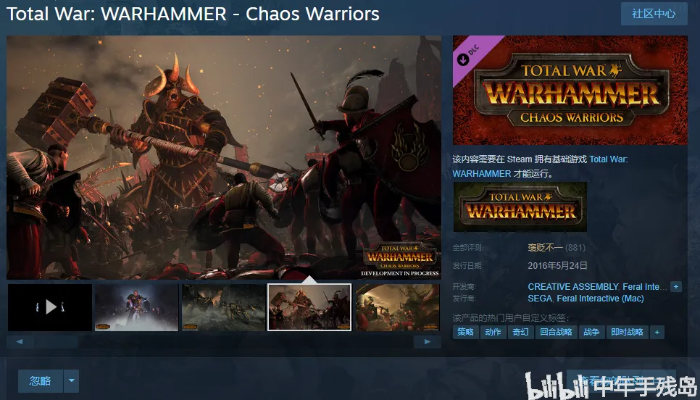Select the 回合战略 tag
This screenshot has height=400, width=700.
(x=556, y=332)
